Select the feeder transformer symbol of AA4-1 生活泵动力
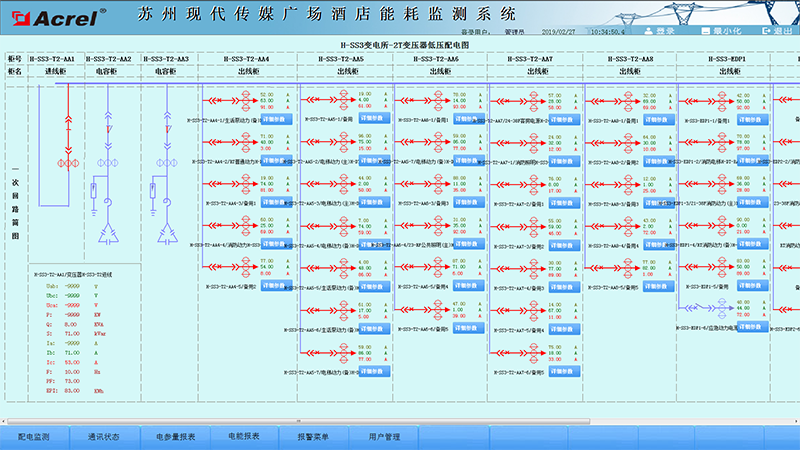 coord(246,101)
